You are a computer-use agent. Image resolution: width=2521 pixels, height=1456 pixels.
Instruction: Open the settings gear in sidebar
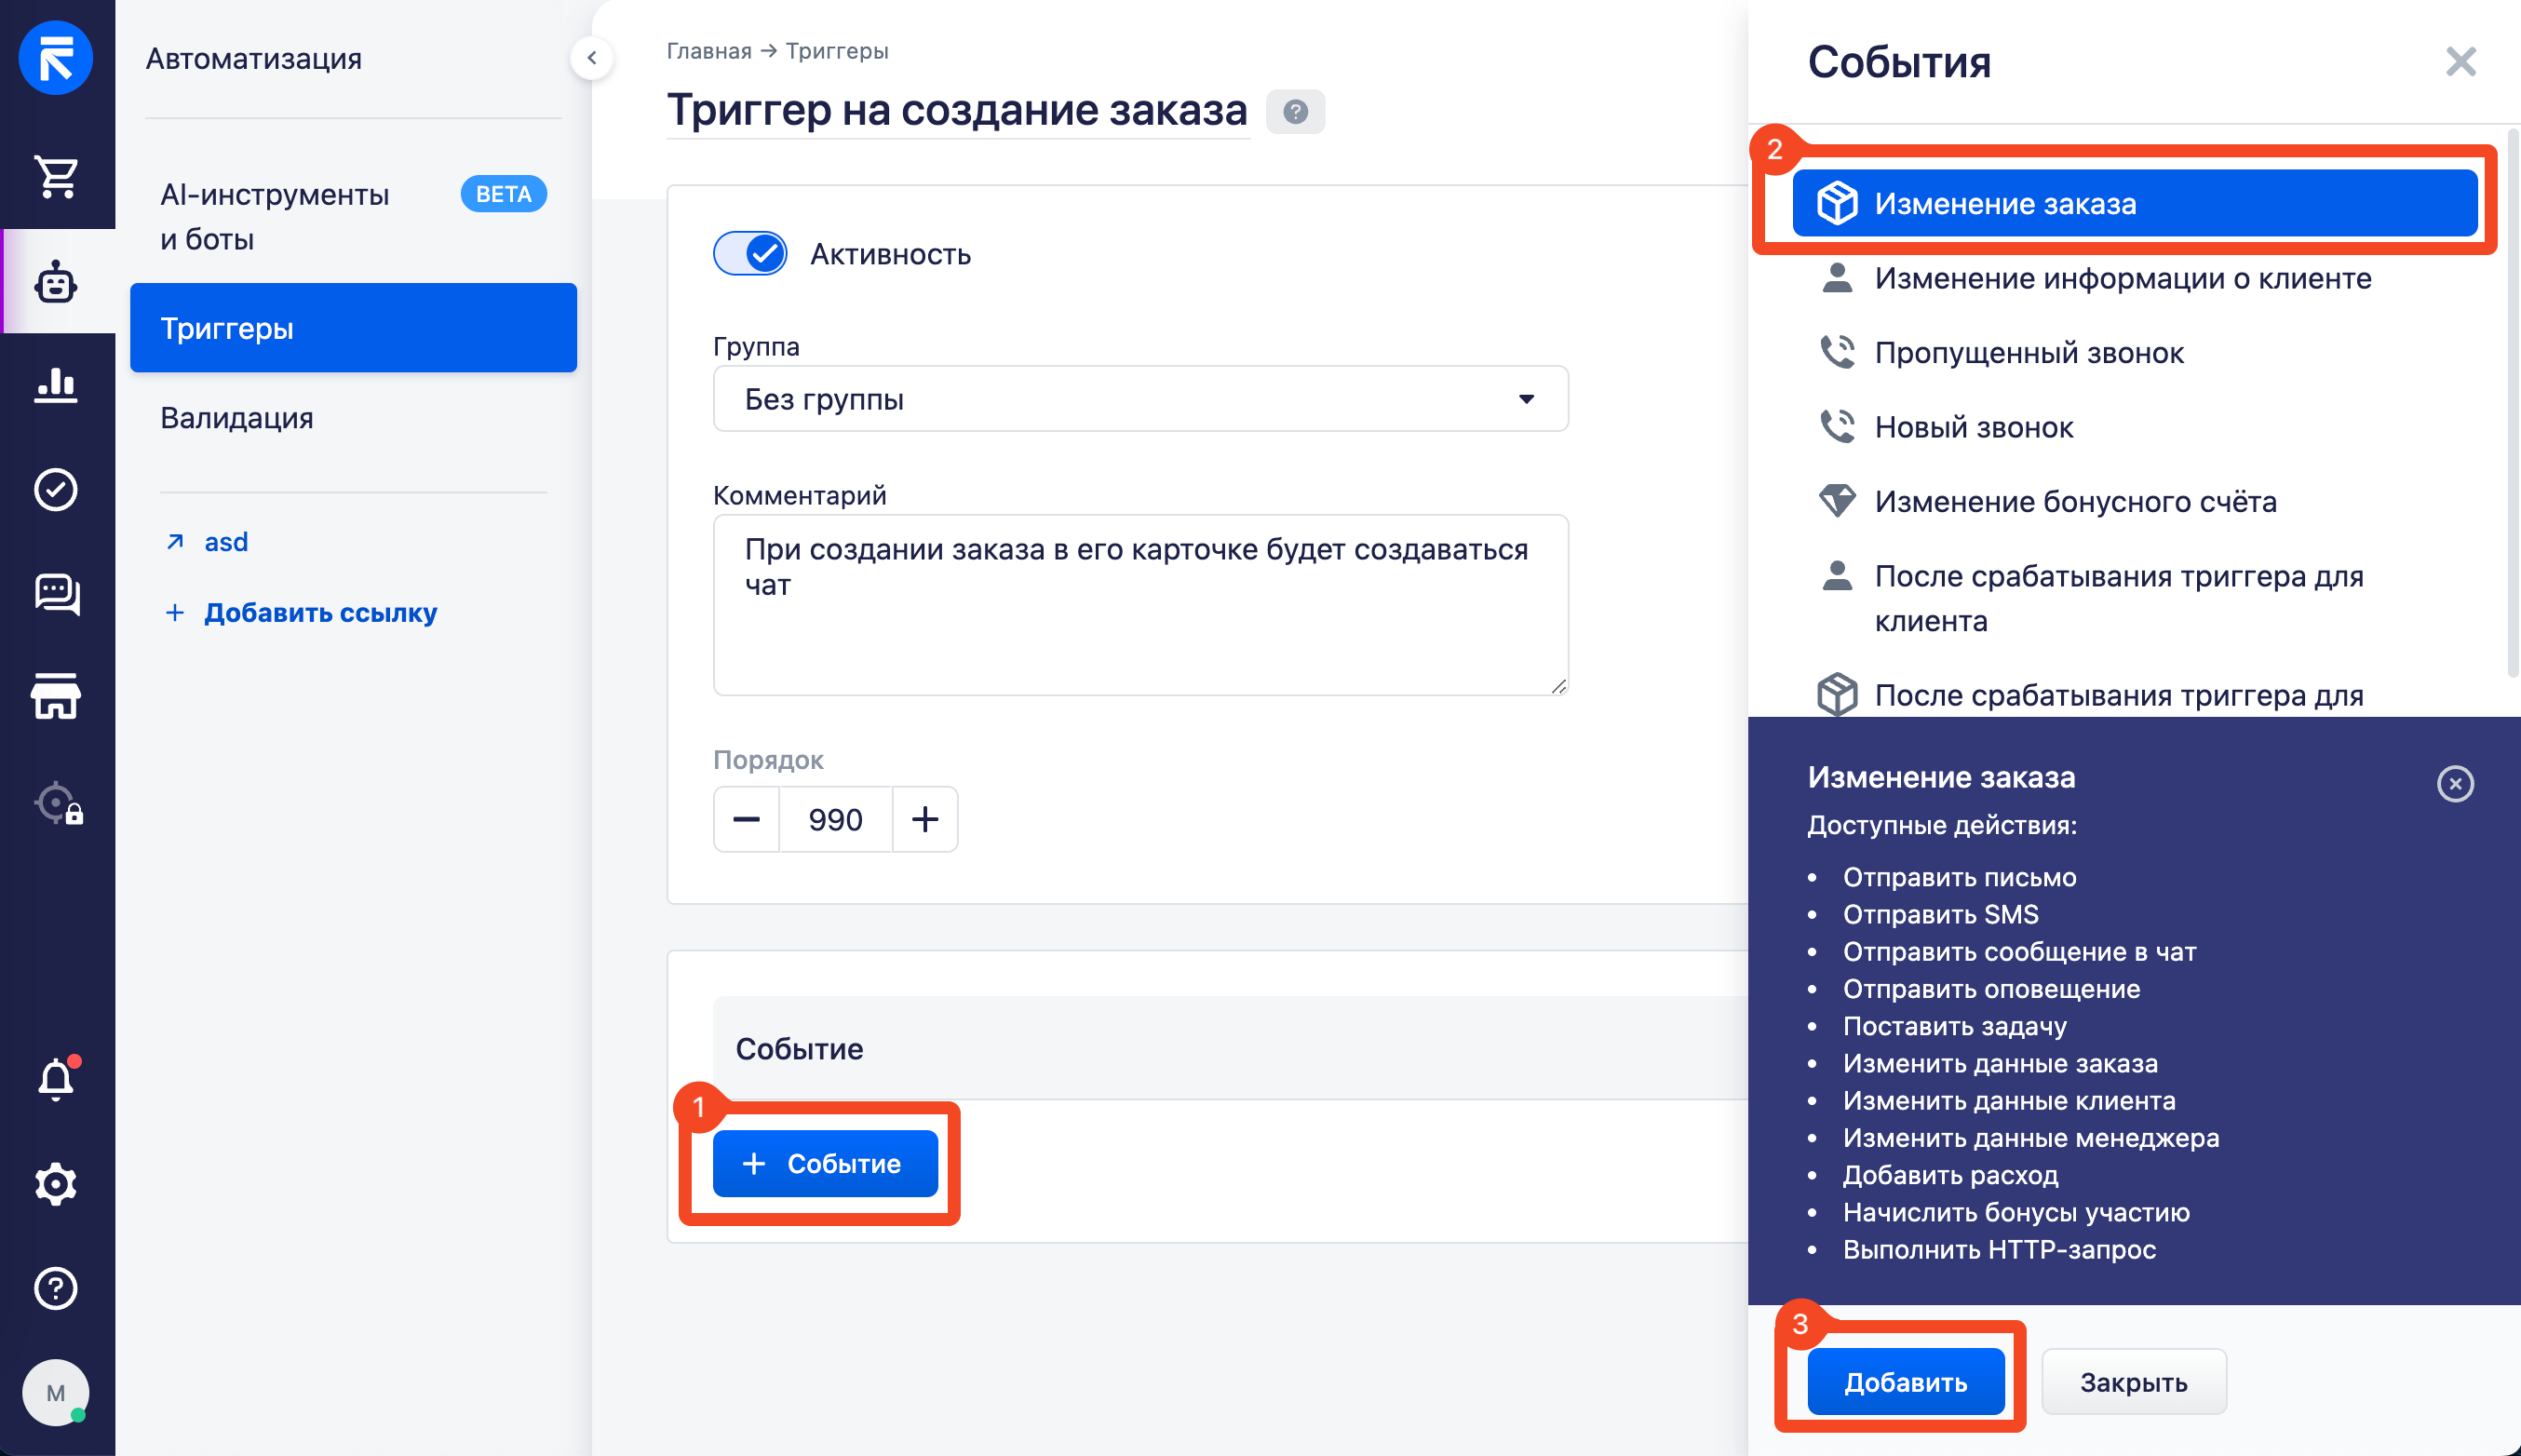[x=56, y=1184]
